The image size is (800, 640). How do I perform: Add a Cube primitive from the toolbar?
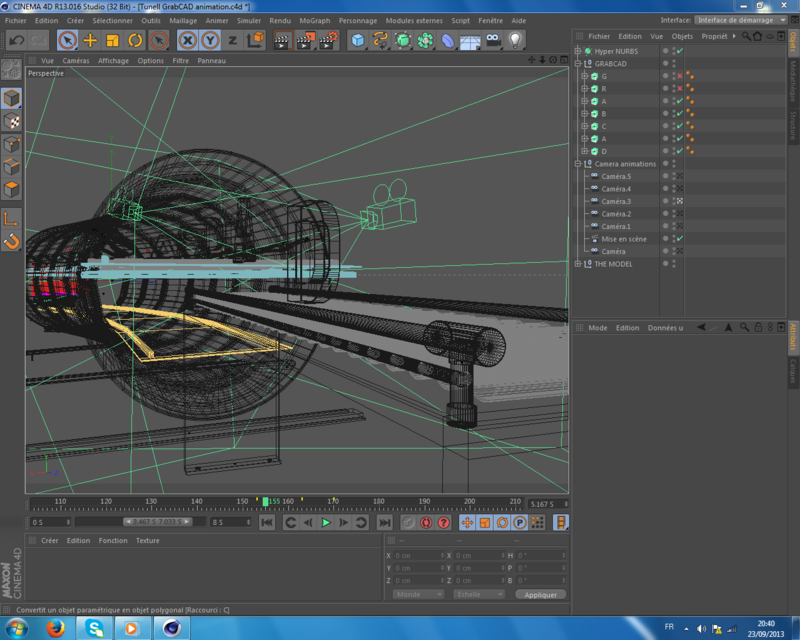pyautogui.click(x=356, y=38)
